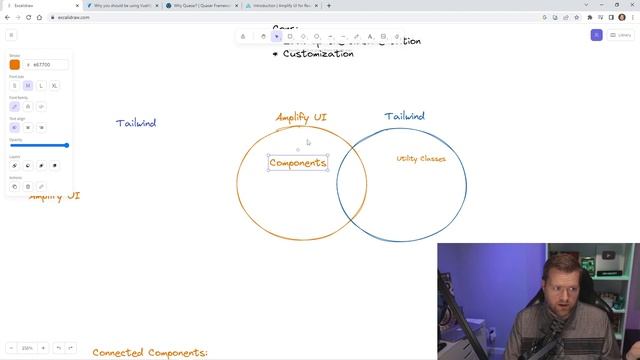Select the Rectangle tool
This screenshot has width=640, height=360.
click(290, 37)
